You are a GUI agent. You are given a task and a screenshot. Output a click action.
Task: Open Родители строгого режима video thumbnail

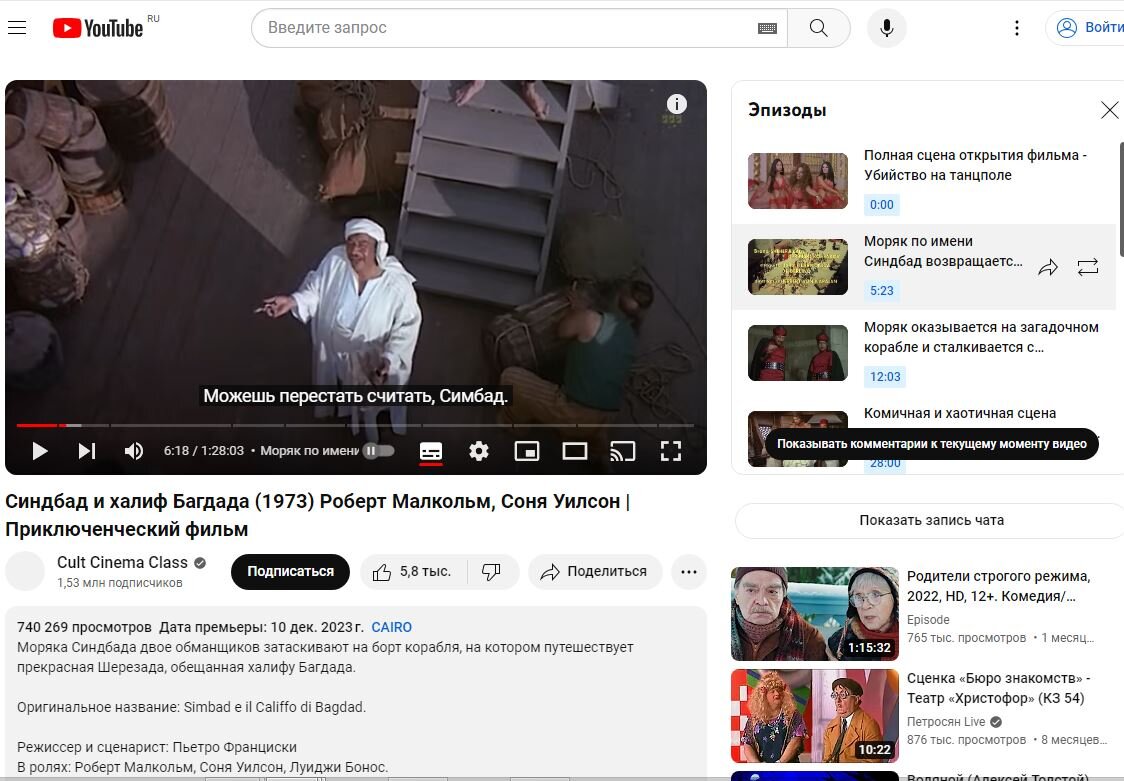click(x=814, y=613)
